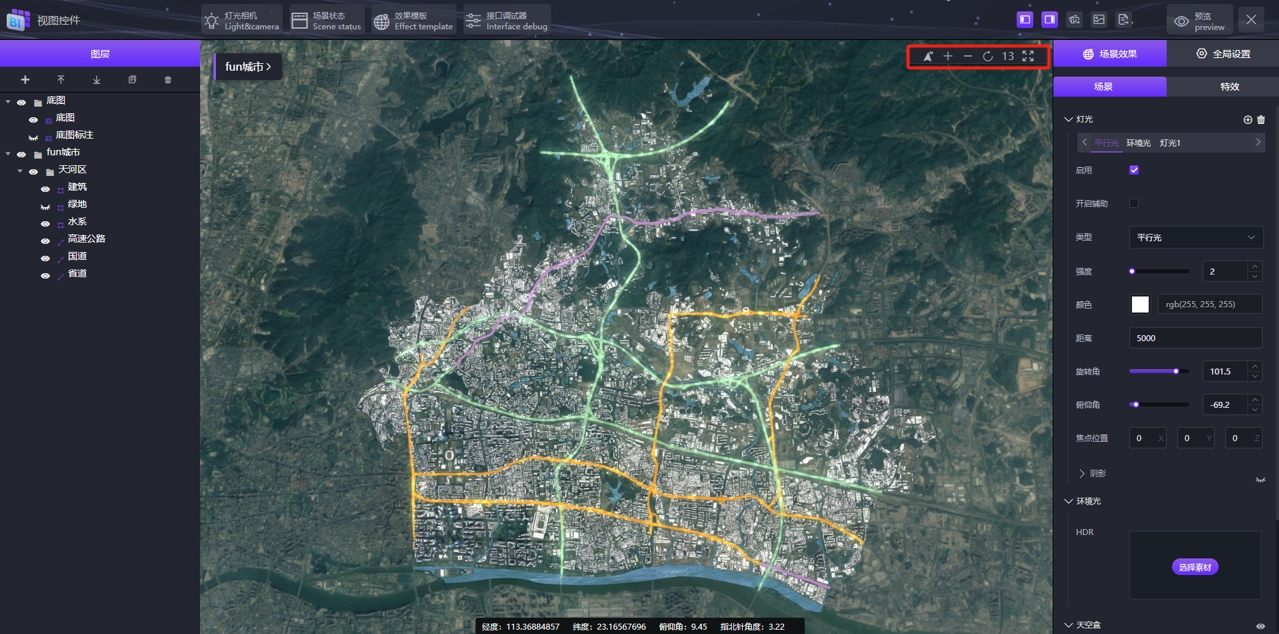The width and height of the screenshot is (1279, 634).
Task: Zoom in the map with plus icon
Action: [x=948, y=57]
